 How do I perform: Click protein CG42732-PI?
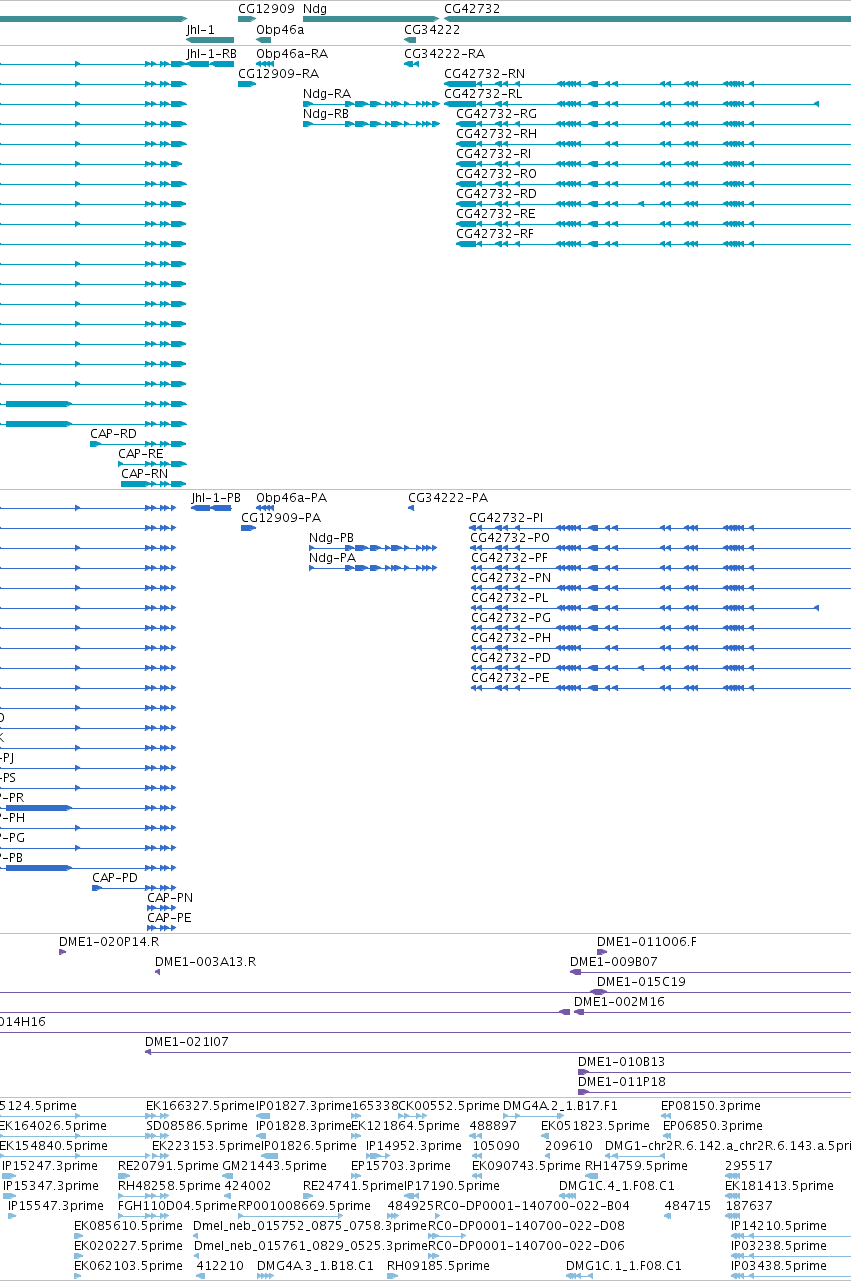click(x=507, y=518)
